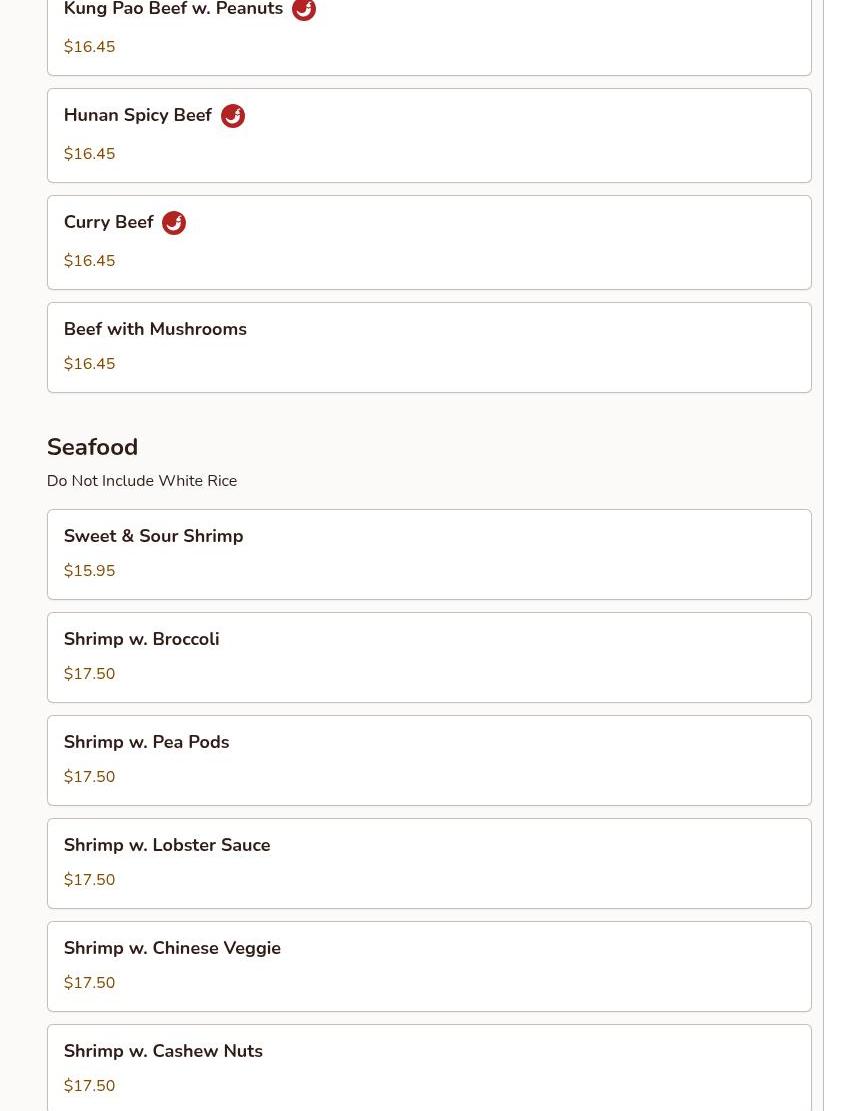Click the Seafood section heading
The height and width of the screenshot is (1111, 844).
[92, 447]
